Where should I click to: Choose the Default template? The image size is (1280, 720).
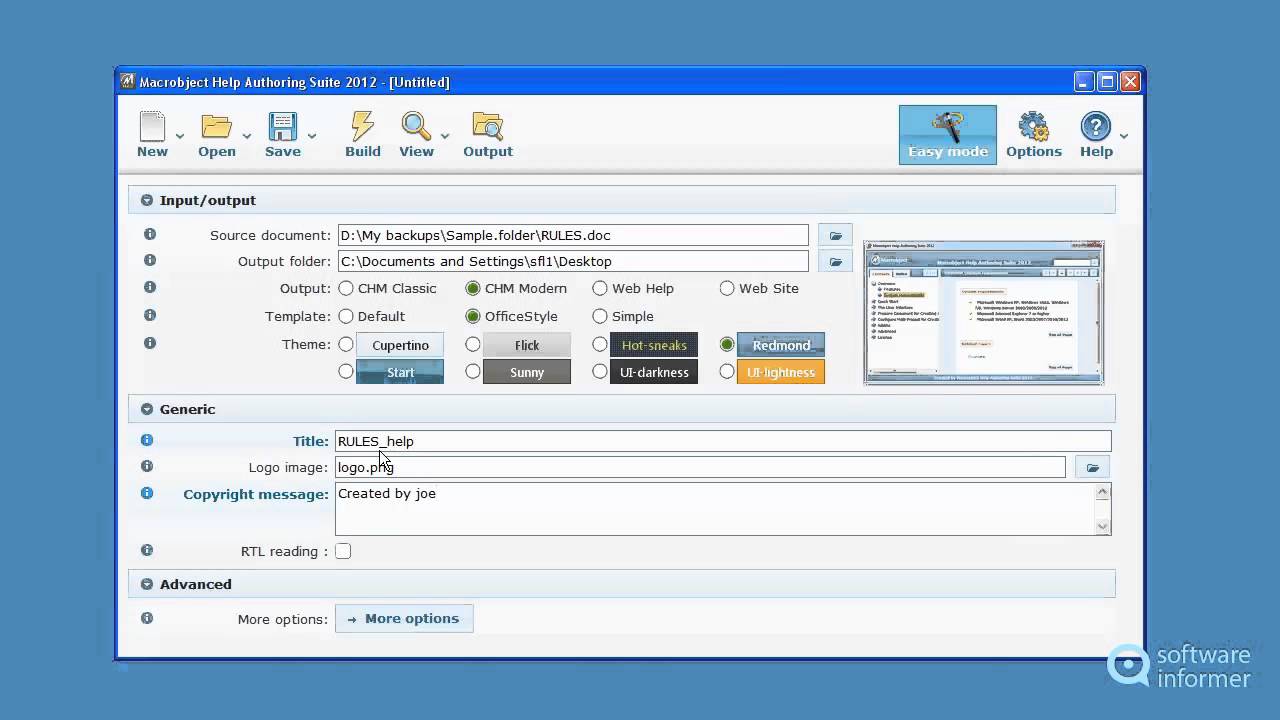[346, 316]
